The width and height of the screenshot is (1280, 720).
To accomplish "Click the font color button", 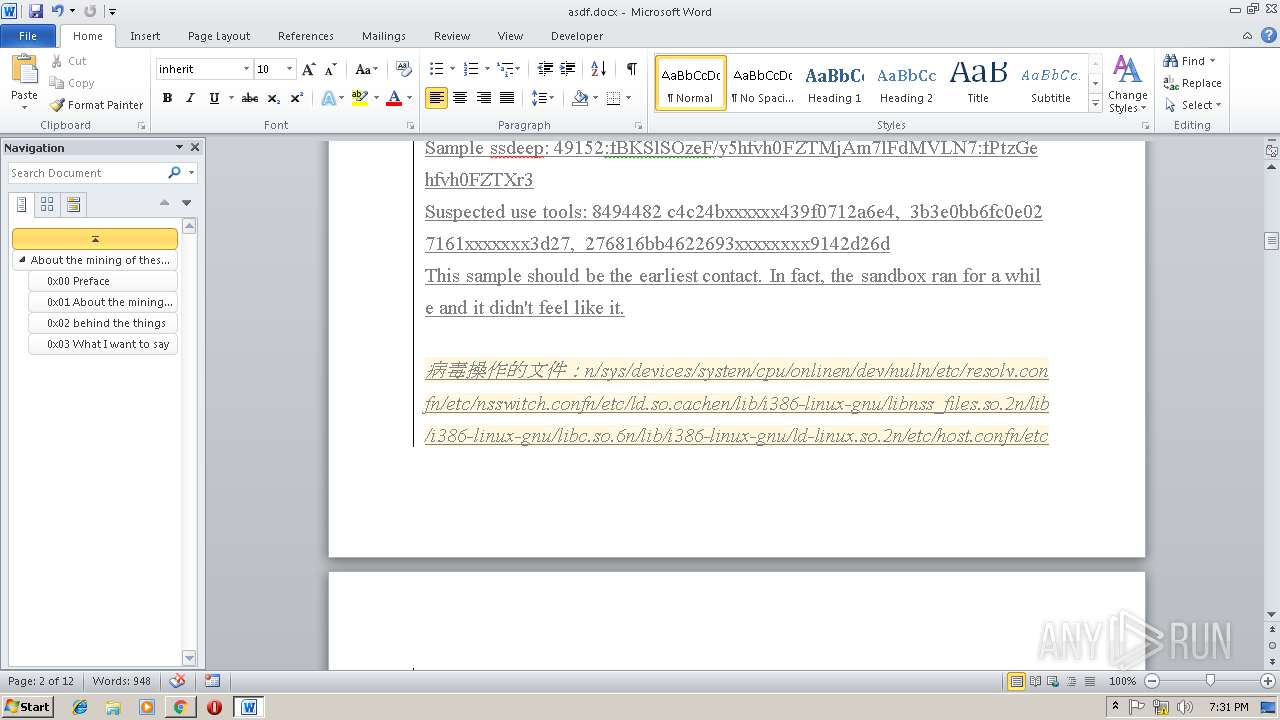I will click(394, 98).
